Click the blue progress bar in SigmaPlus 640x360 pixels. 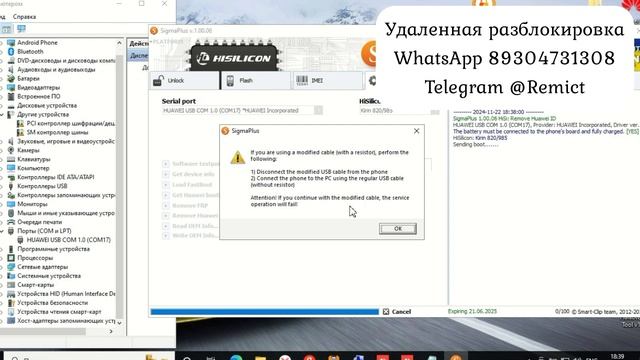click(264, 312)
